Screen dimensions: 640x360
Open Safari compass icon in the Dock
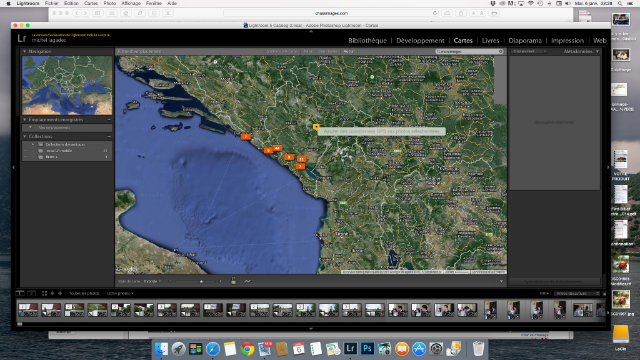pyautogui.click(x=213, y=349)
